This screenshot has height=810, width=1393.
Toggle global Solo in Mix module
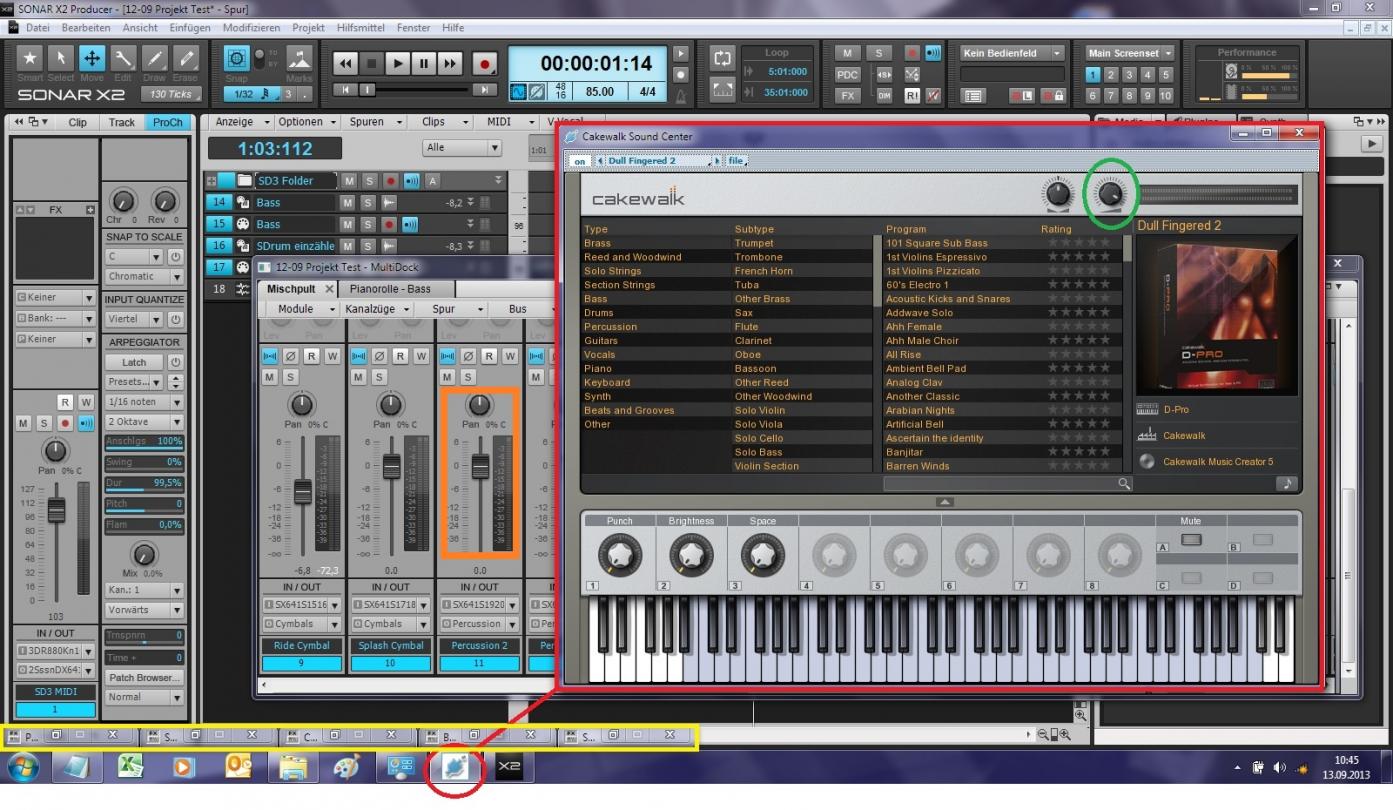879,53
